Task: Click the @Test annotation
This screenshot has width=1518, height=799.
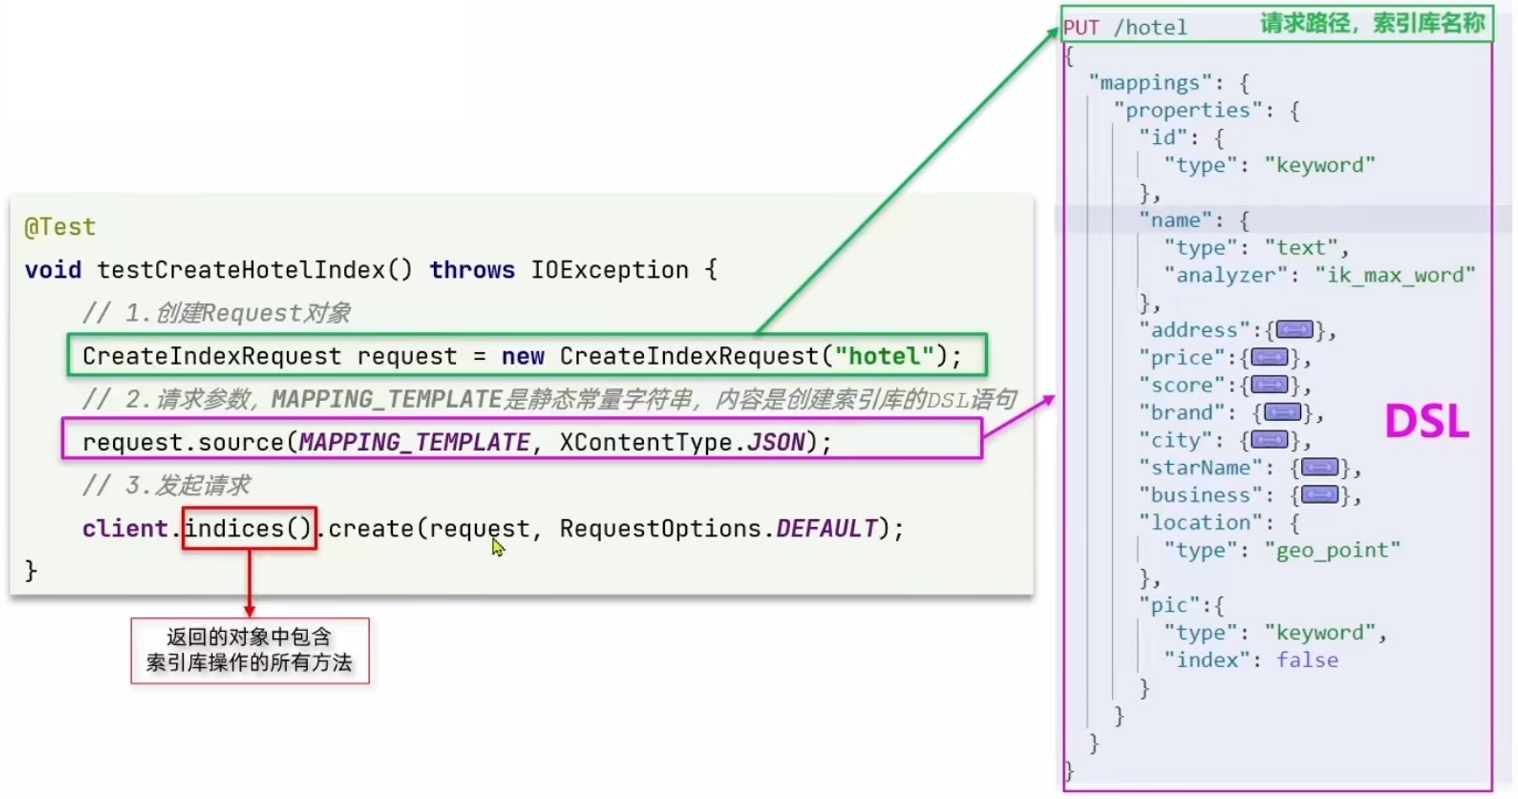Action: (60, 227)
